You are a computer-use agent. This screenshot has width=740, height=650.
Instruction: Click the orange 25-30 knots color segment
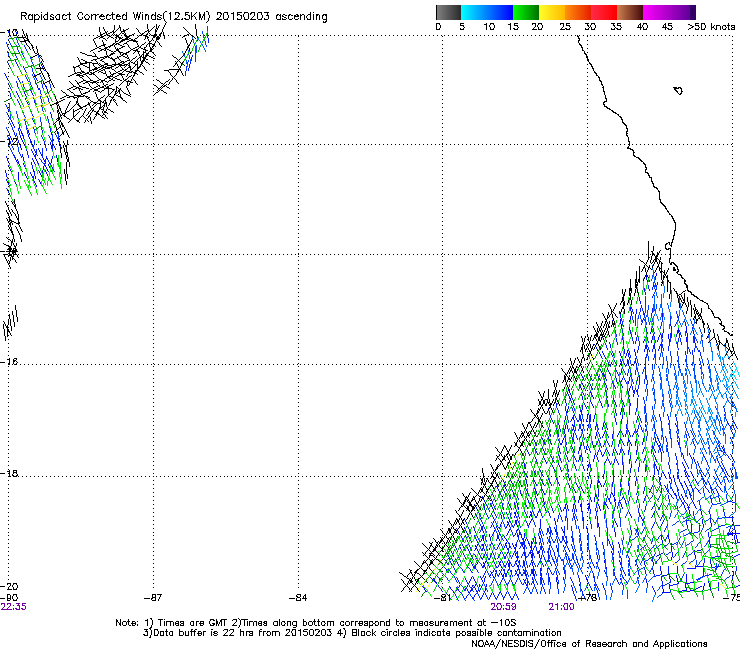(x=578, y=12)
